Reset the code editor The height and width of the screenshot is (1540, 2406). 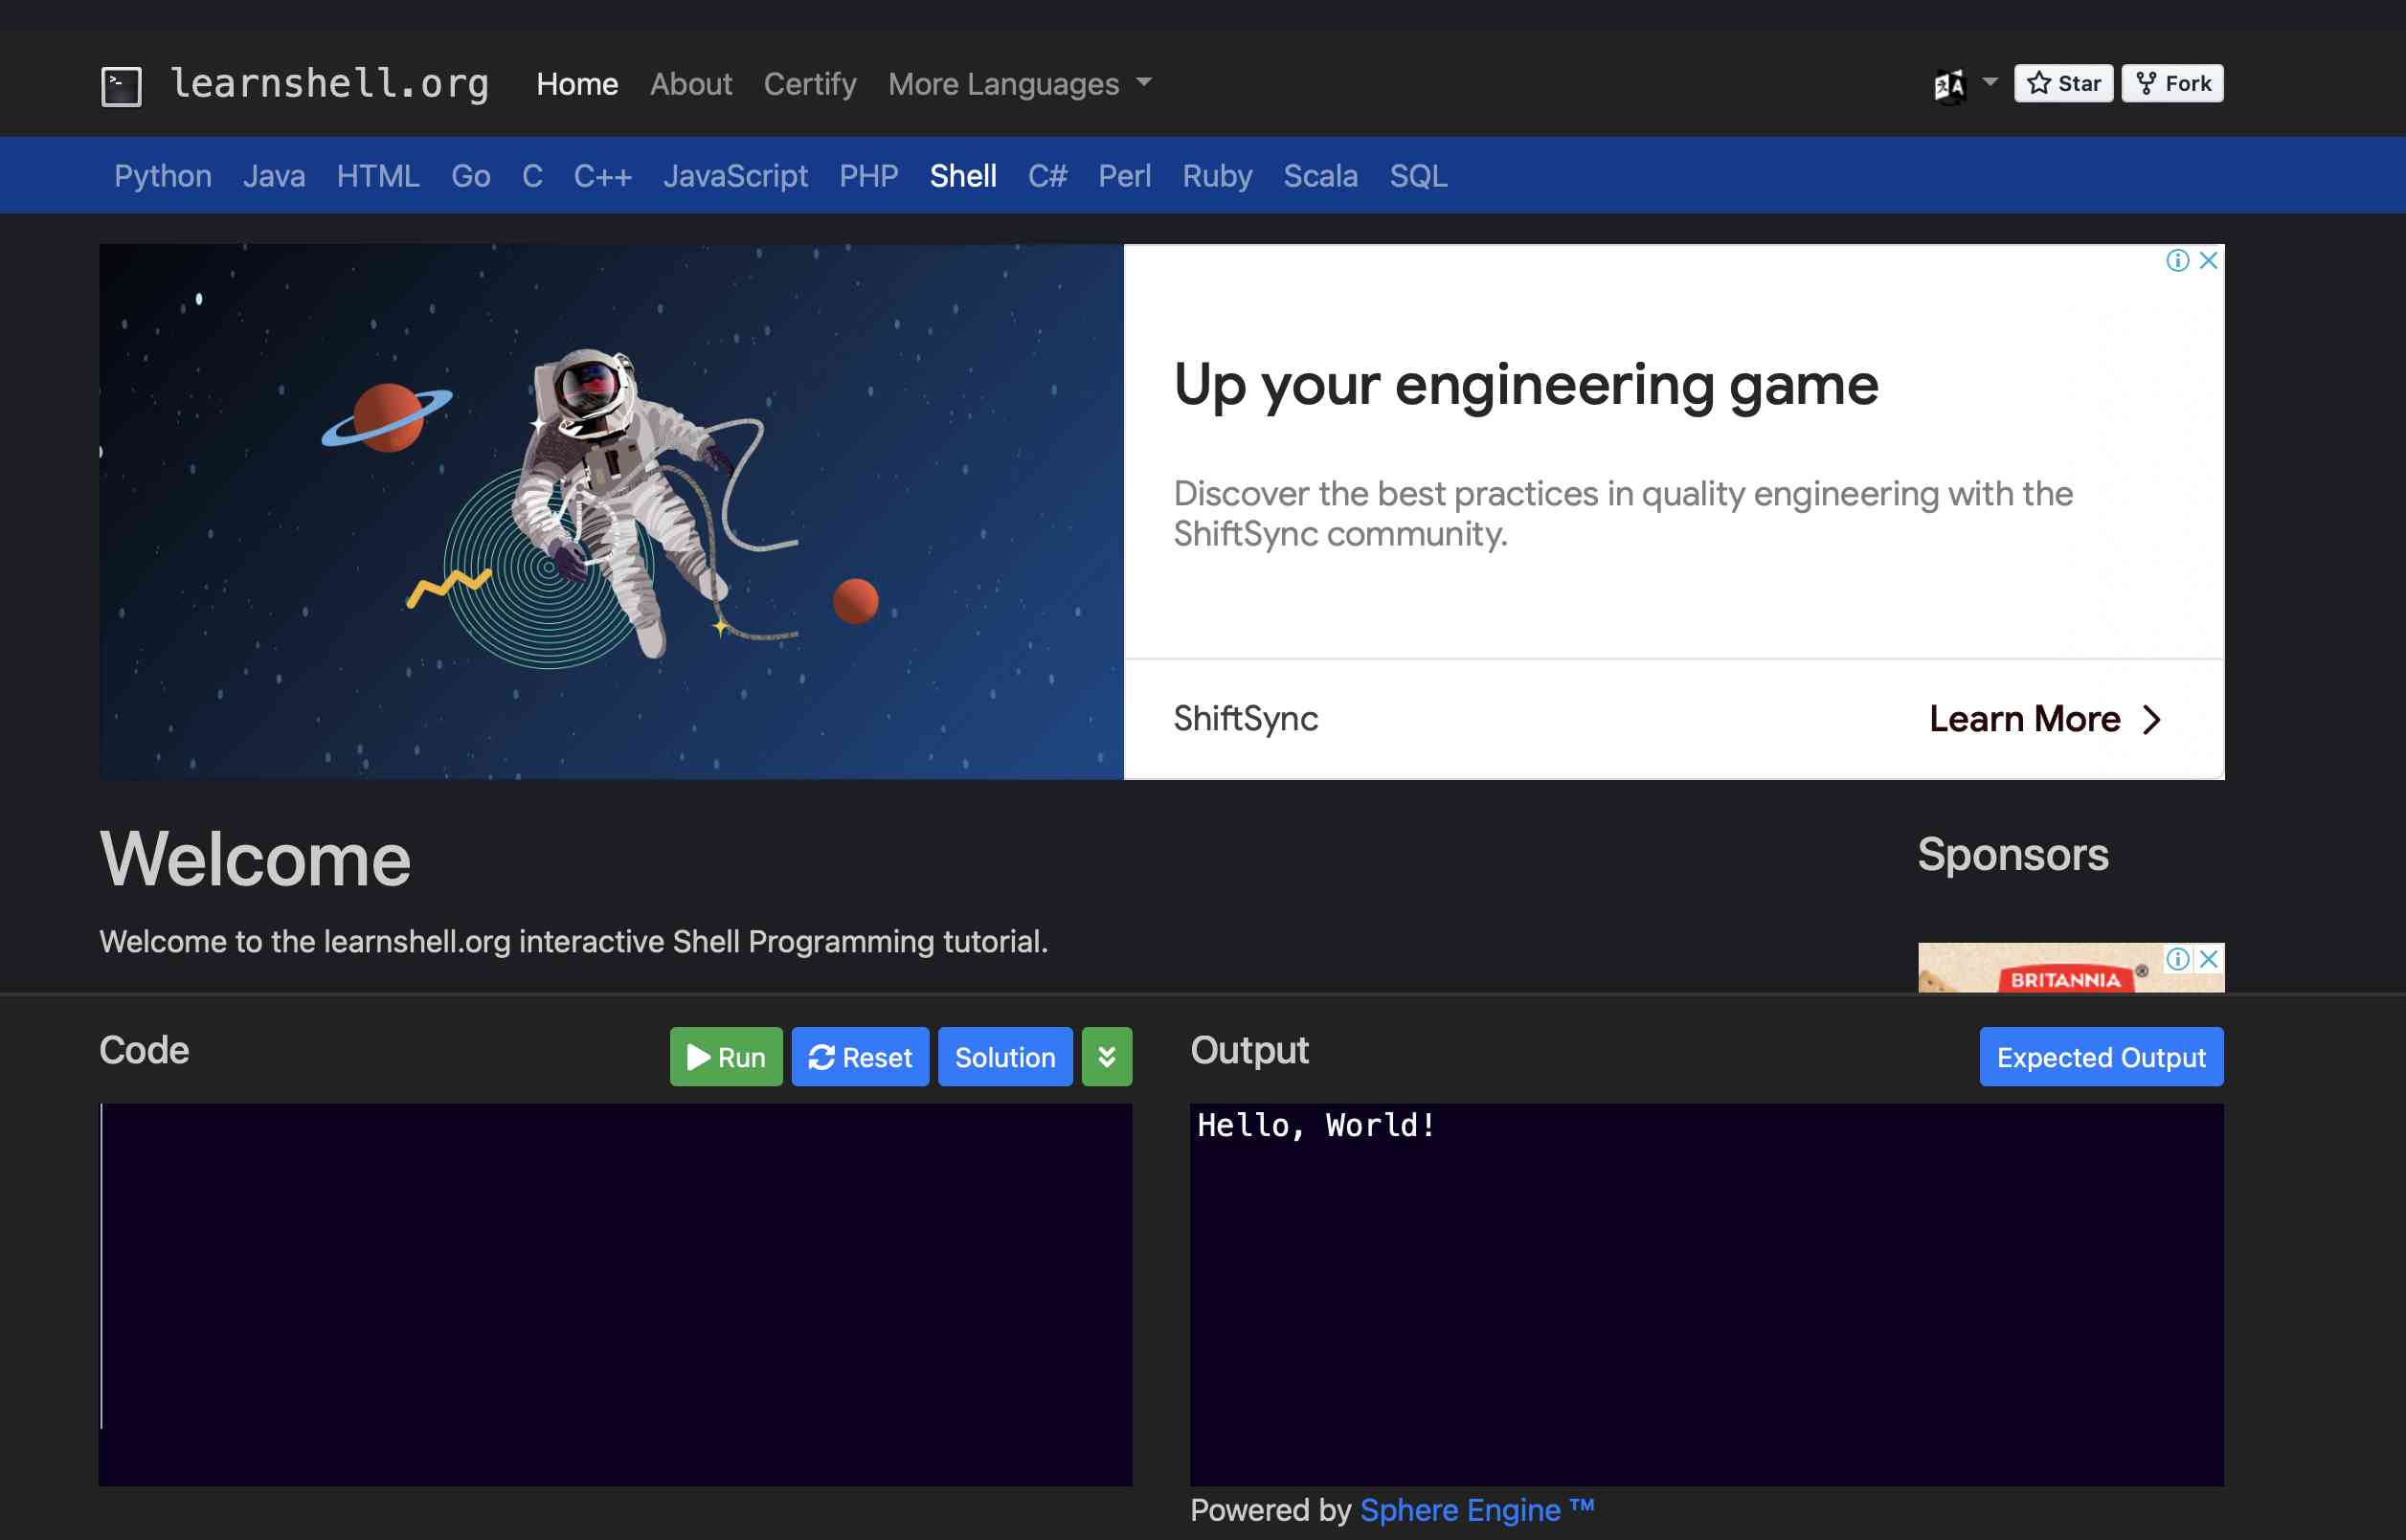860,1057
